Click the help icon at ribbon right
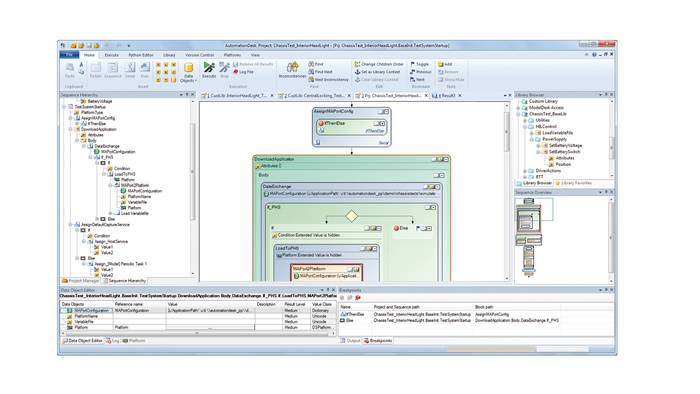The height and width of the screenshot is (394, 700). (594, 54)
